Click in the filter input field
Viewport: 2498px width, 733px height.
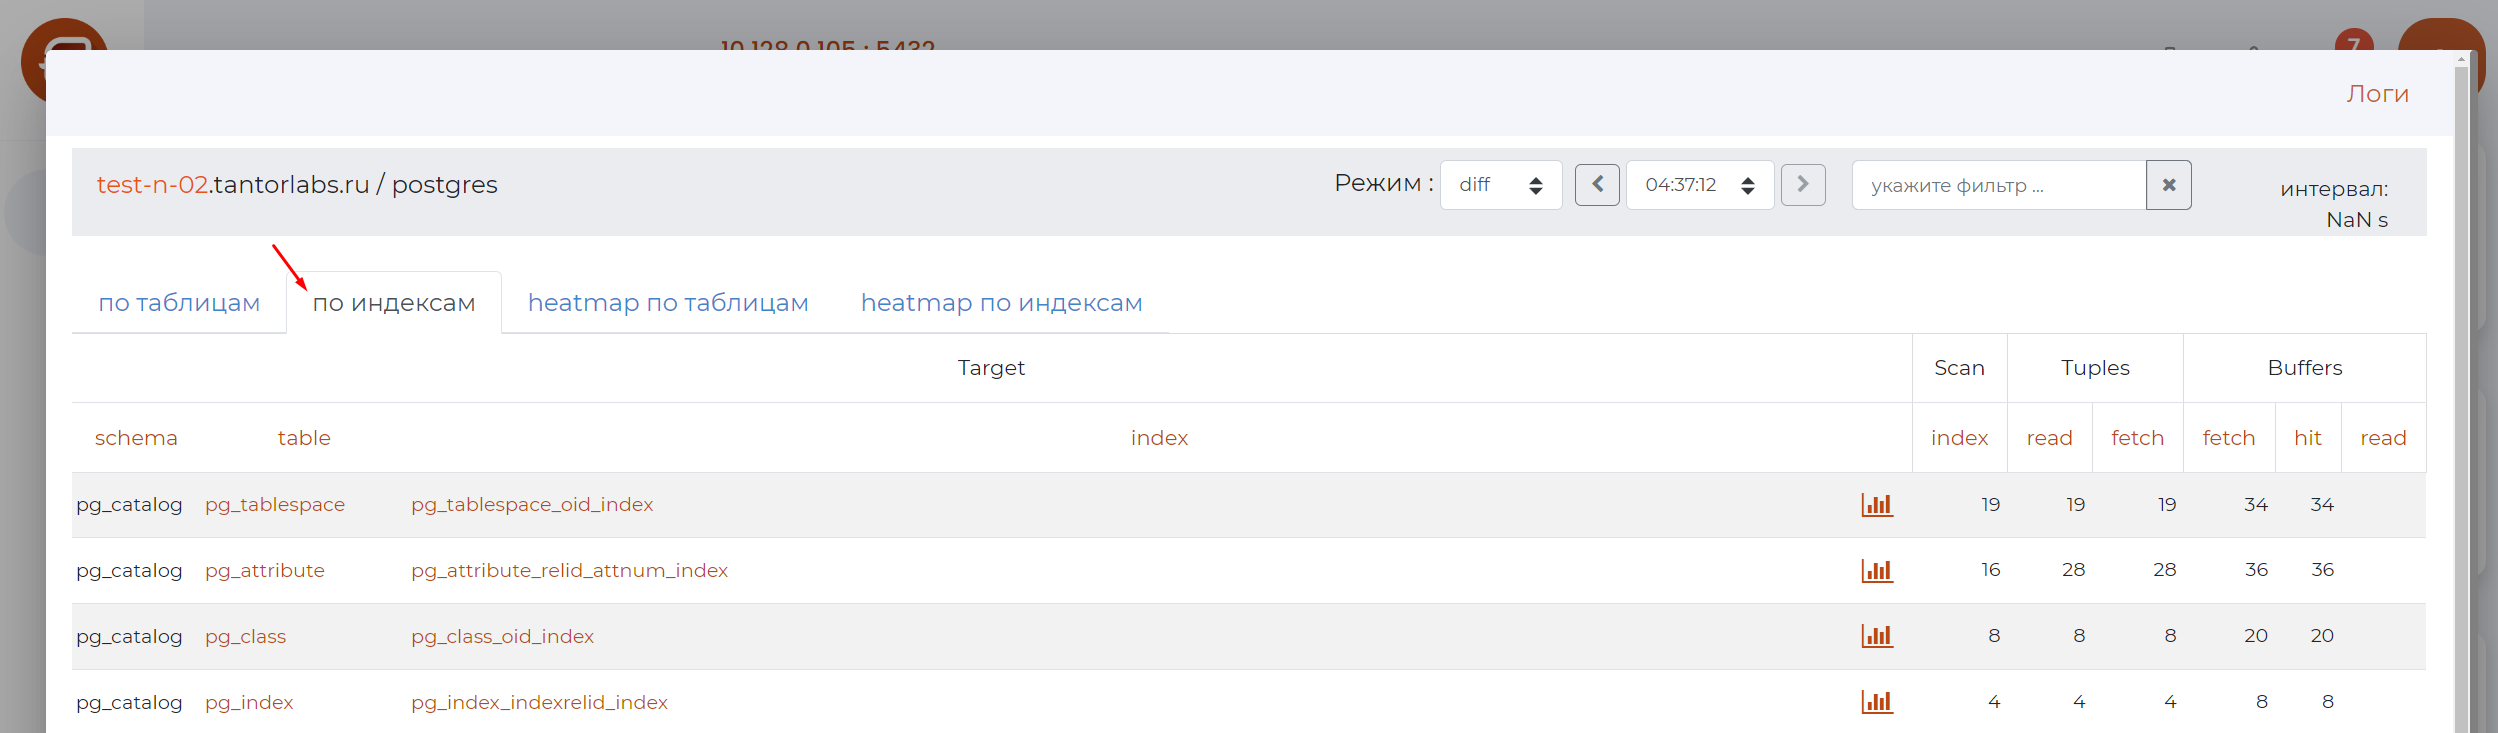[x=1998, y=185]
